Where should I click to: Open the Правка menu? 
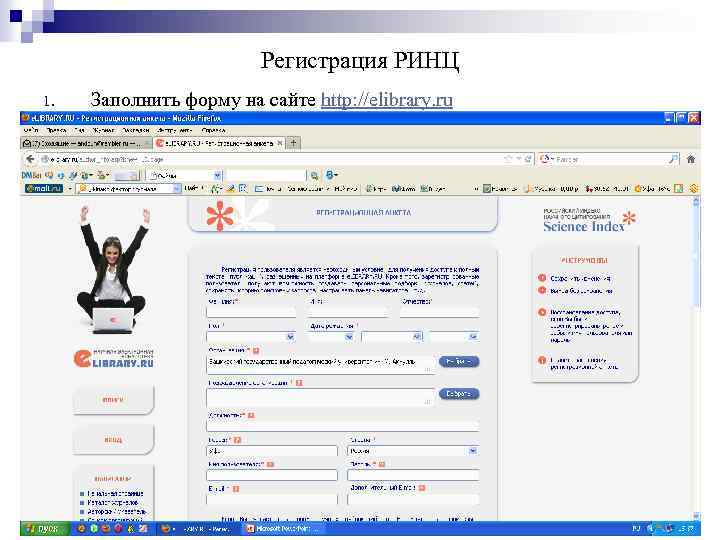tap(56, 130)
